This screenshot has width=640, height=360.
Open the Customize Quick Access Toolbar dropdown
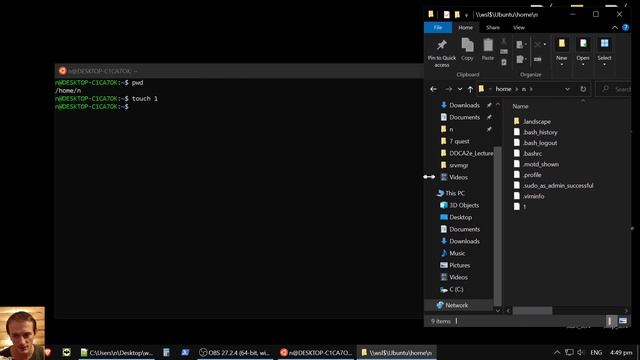pyautogui.click(x=467, y=15)
